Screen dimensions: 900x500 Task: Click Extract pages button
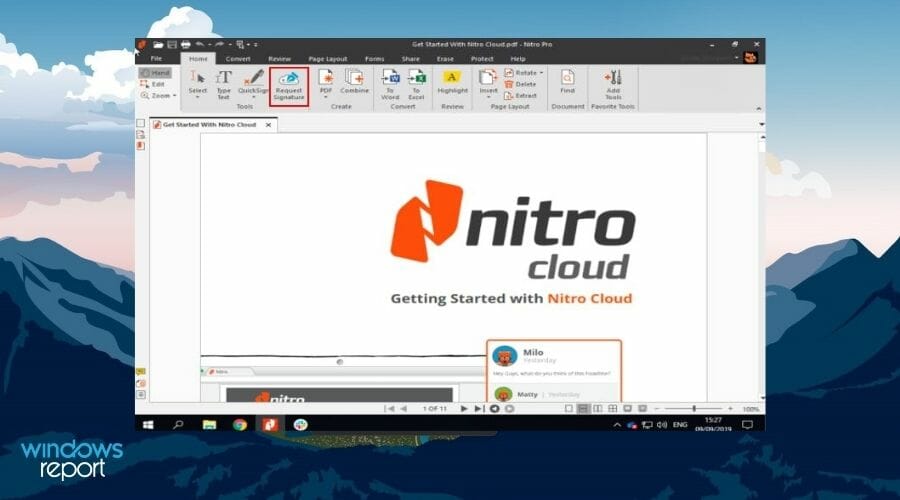coord(520,96)
